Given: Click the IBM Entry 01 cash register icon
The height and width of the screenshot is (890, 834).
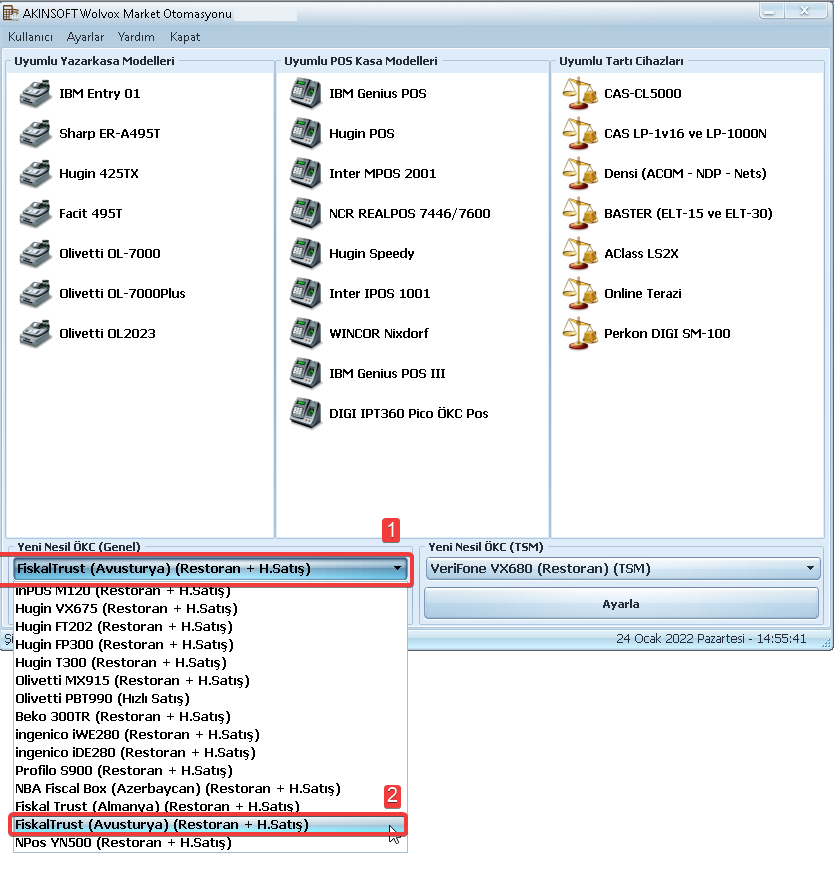Looking at the screenshot, I should pyautogui.click(x=35, y=94).
